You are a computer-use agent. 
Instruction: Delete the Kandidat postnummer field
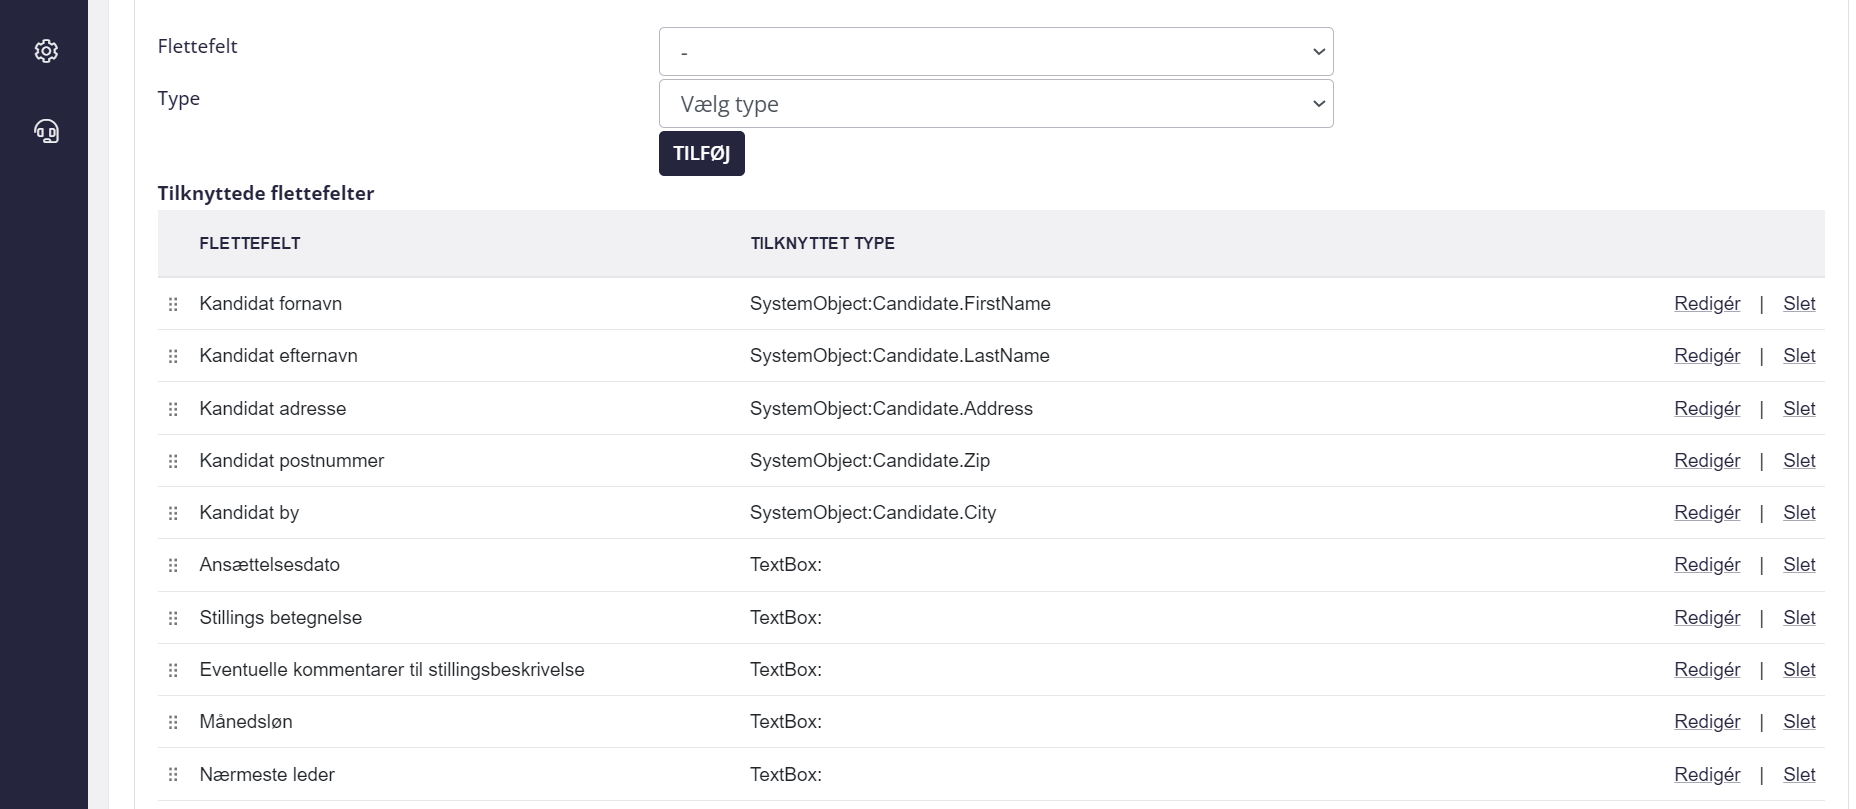[1798, 461]
